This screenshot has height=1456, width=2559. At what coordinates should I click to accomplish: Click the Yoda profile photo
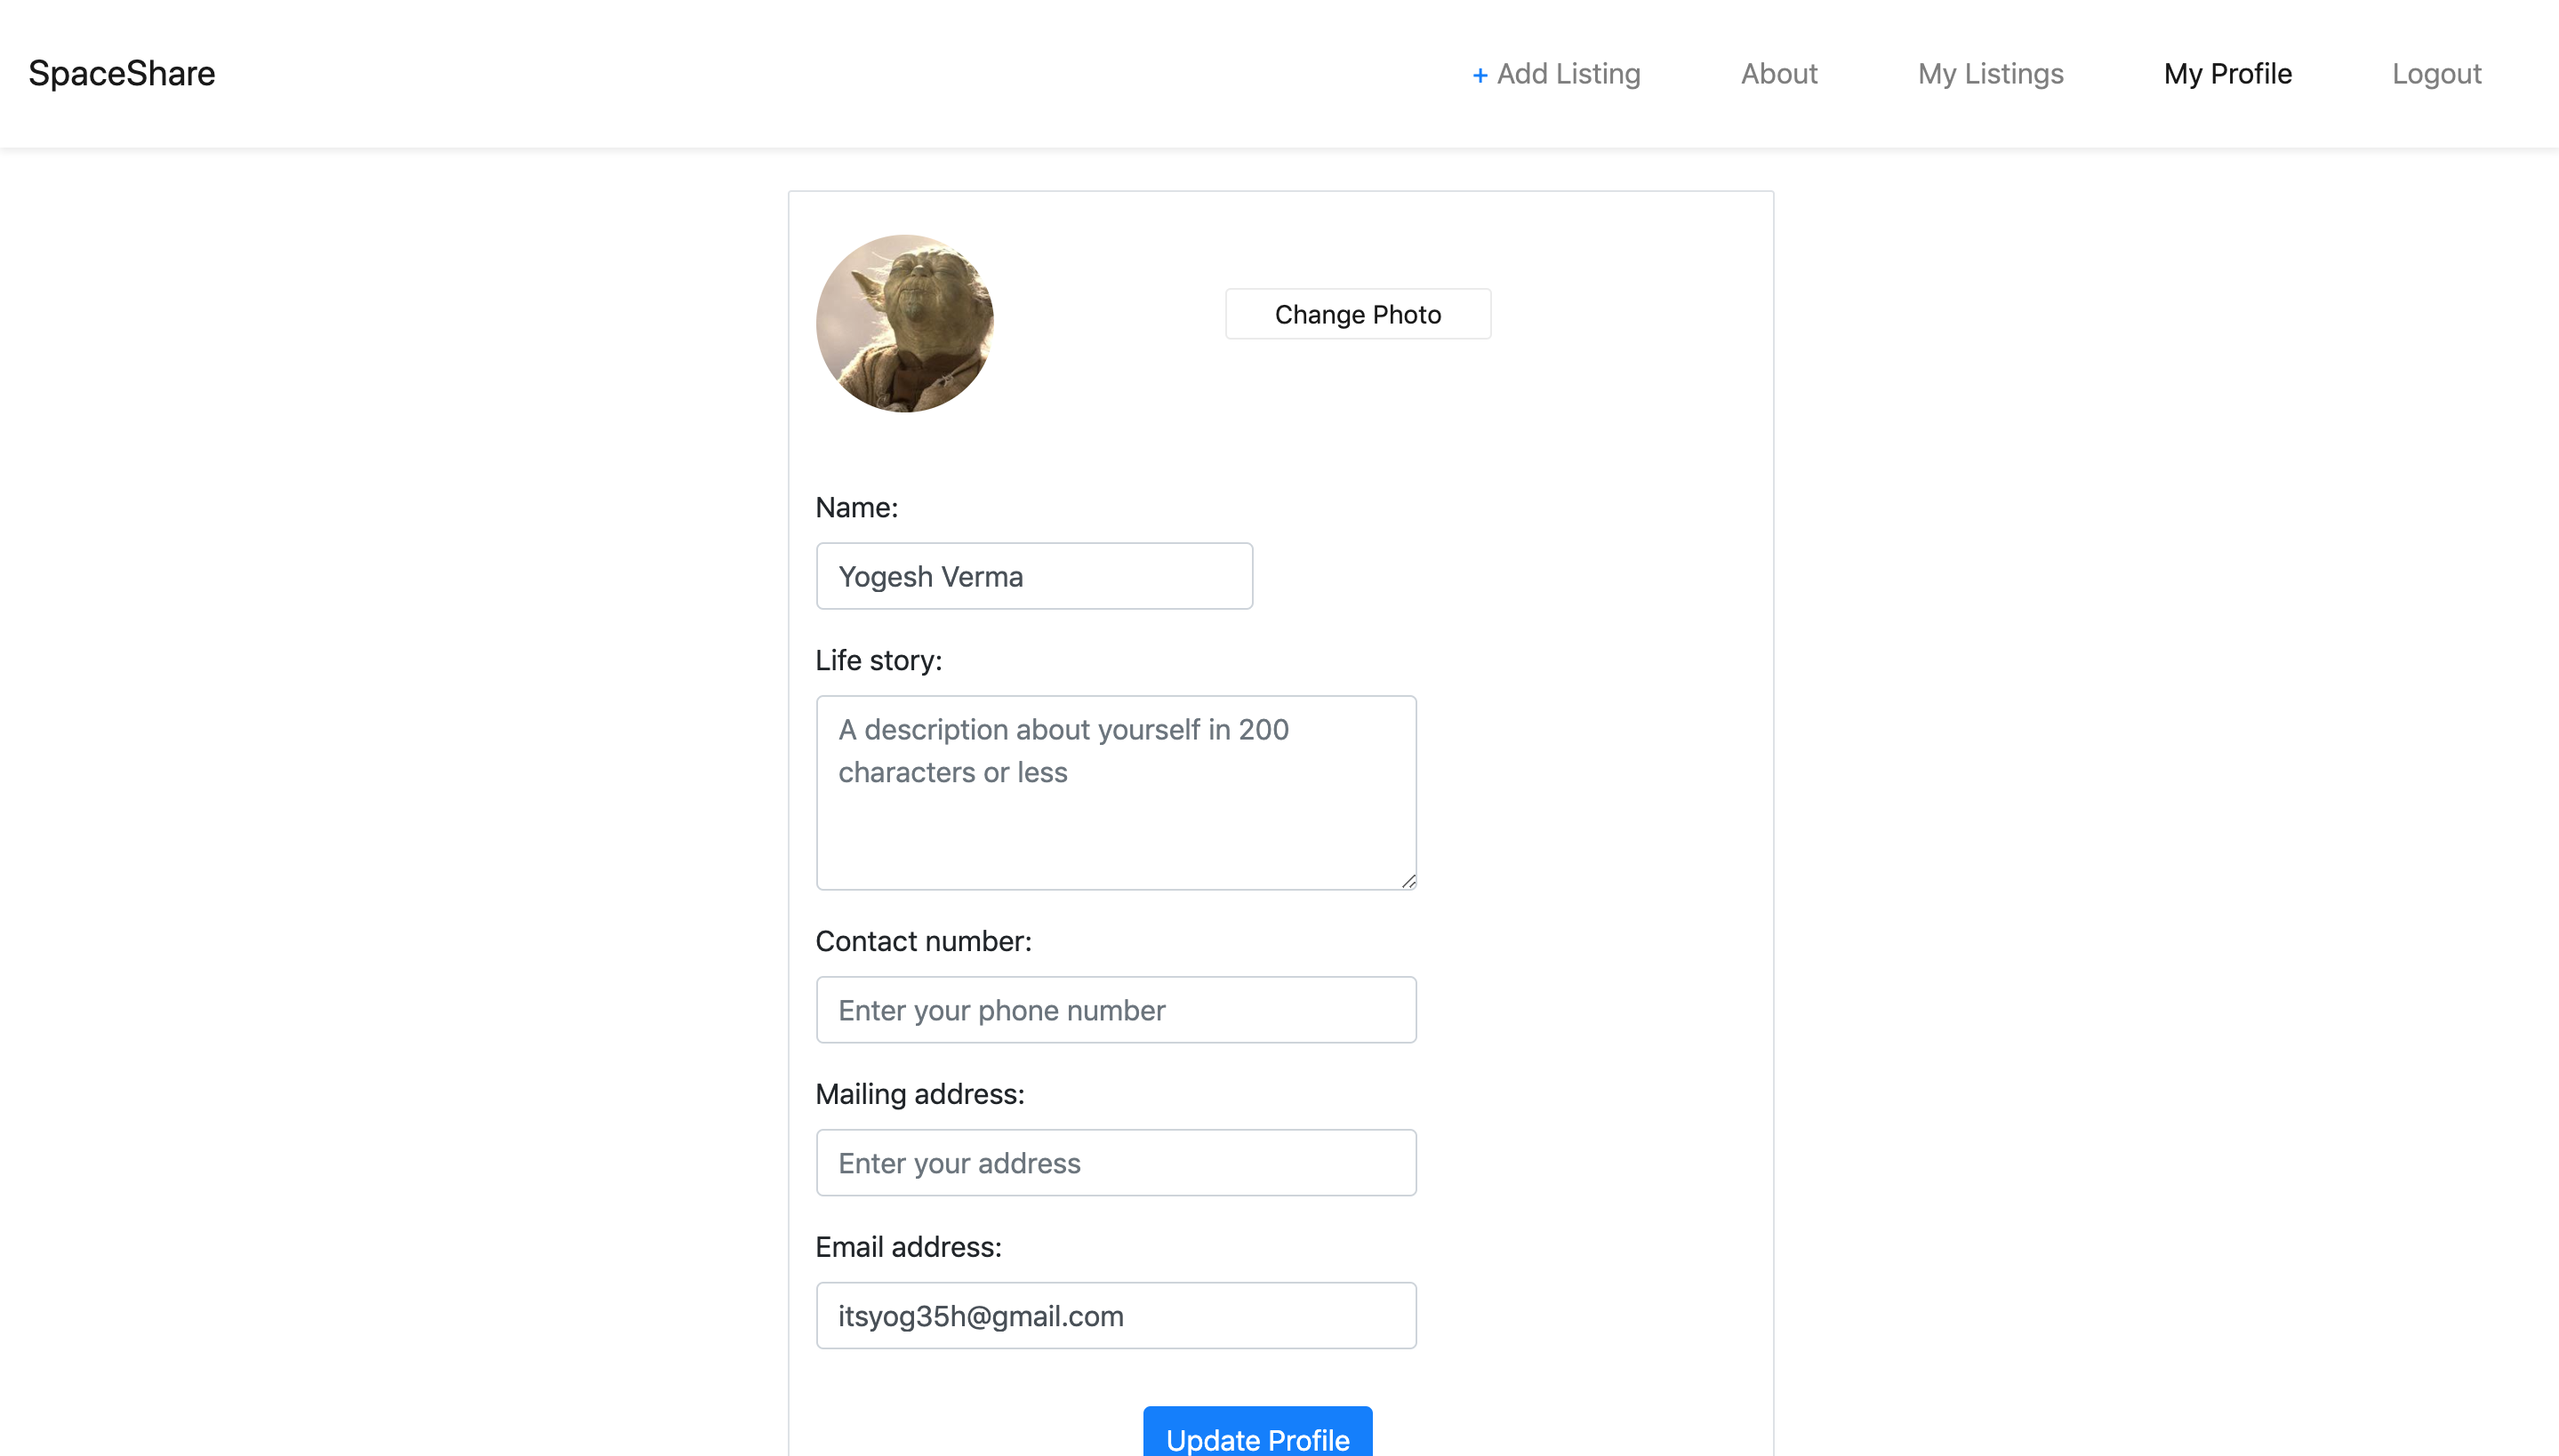(905, 323)
